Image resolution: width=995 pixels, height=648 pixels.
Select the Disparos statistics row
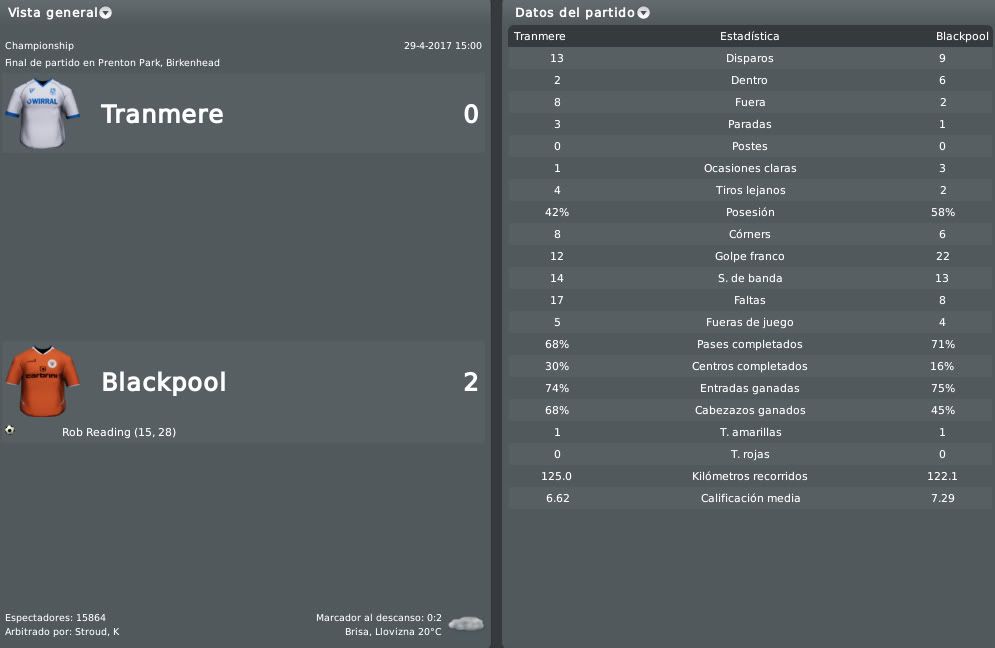(750, 58)
